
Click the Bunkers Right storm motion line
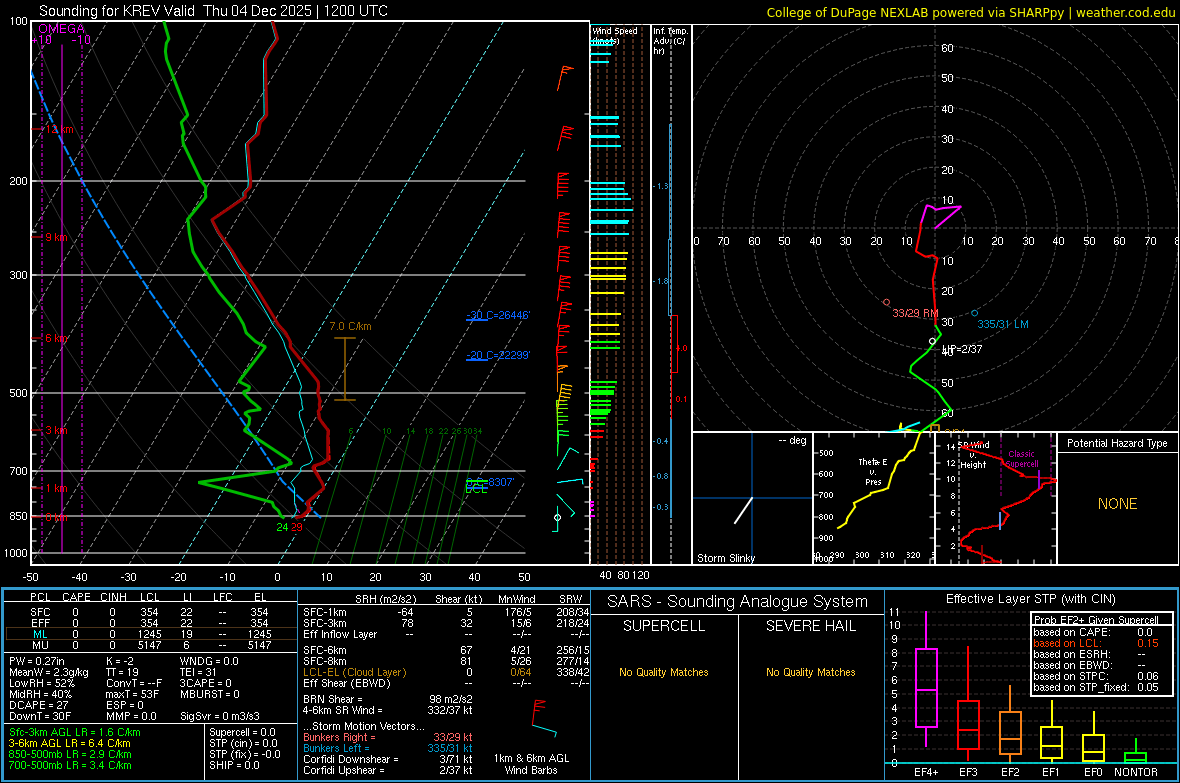click(388, 737)
